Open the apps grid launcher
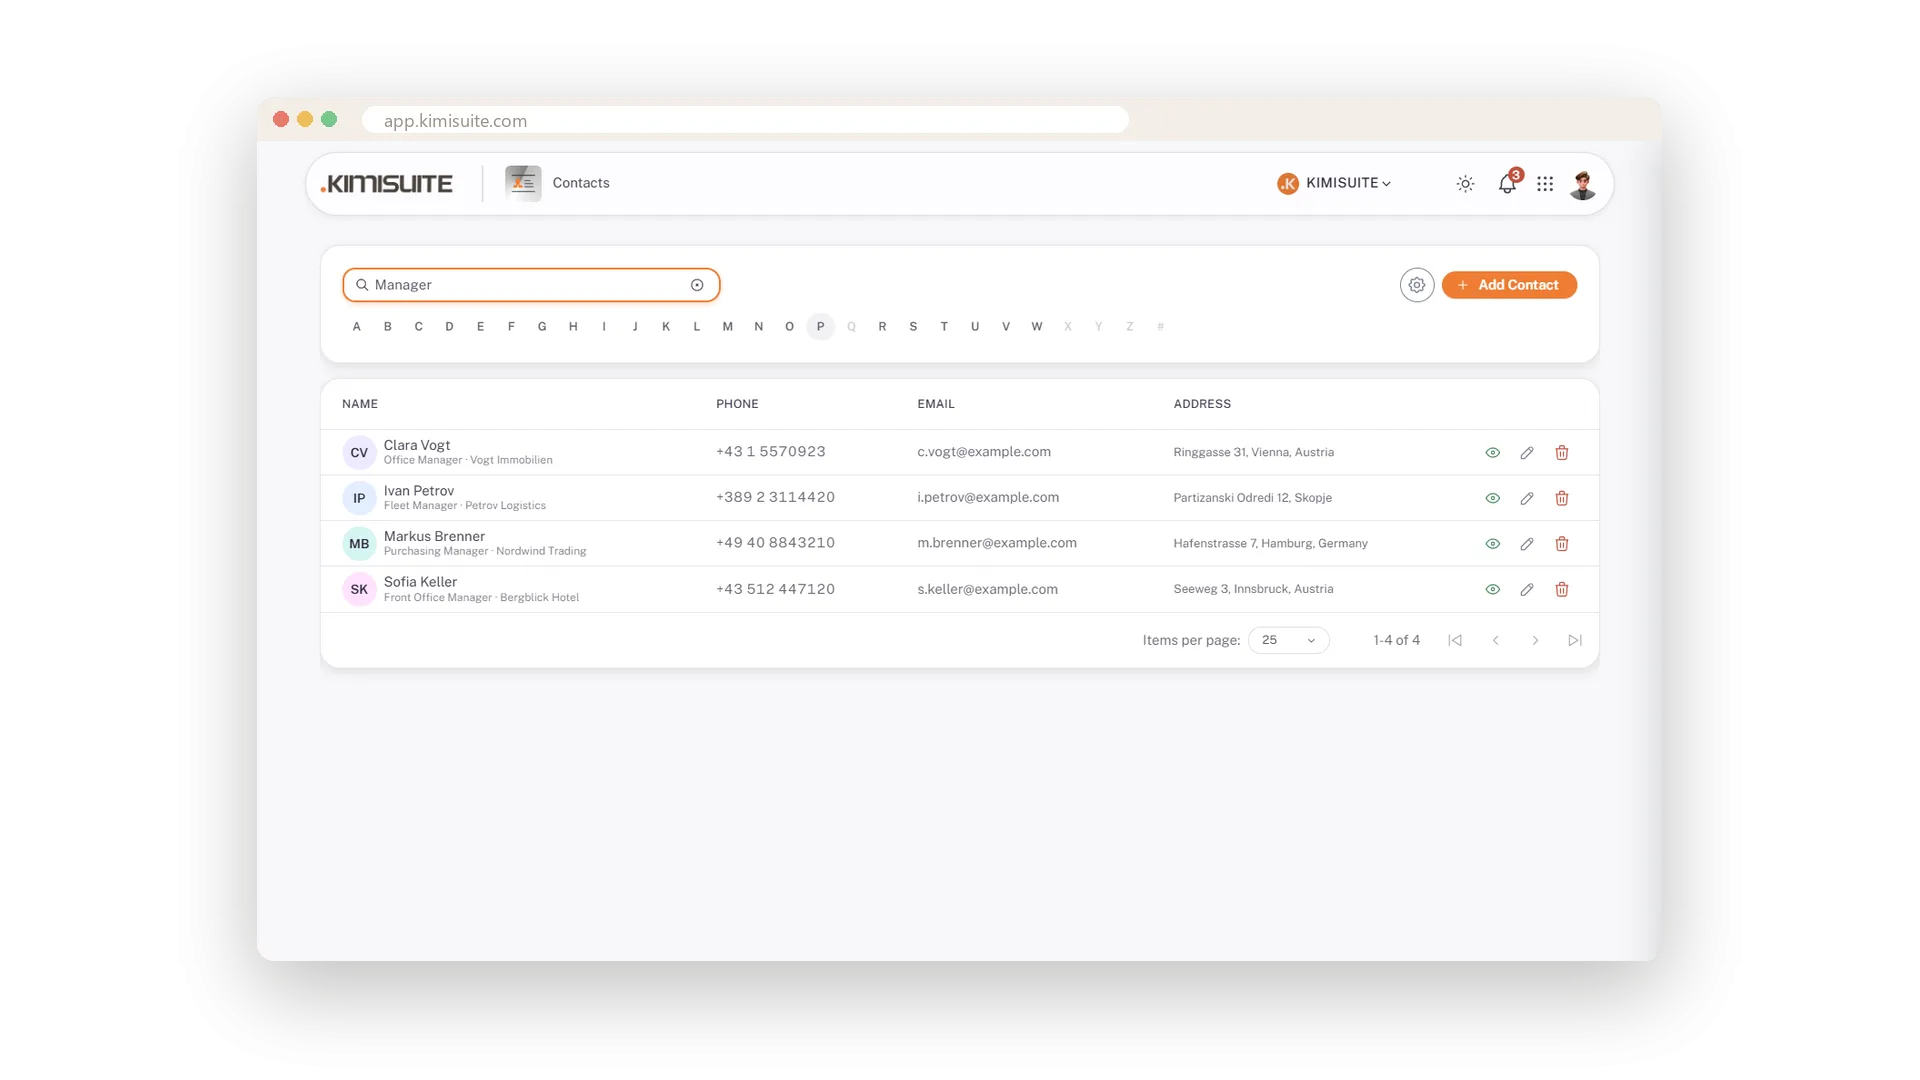 (1545, 184)
